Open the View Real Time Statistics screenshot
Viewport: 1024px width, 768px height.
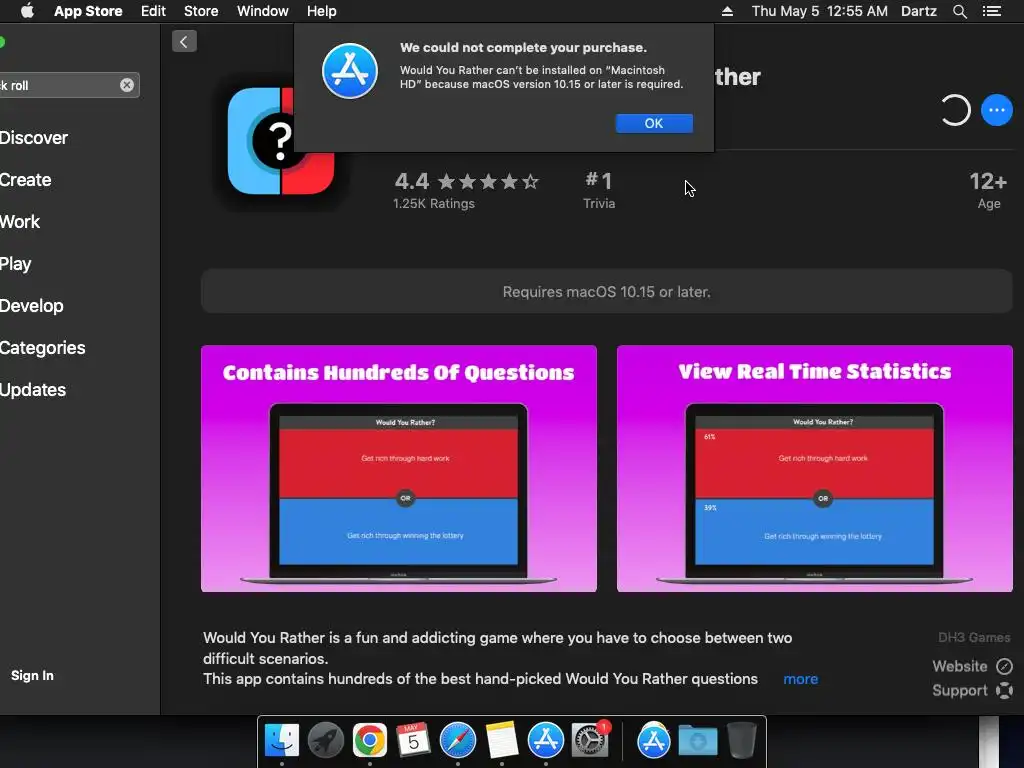tap(814, 468)
